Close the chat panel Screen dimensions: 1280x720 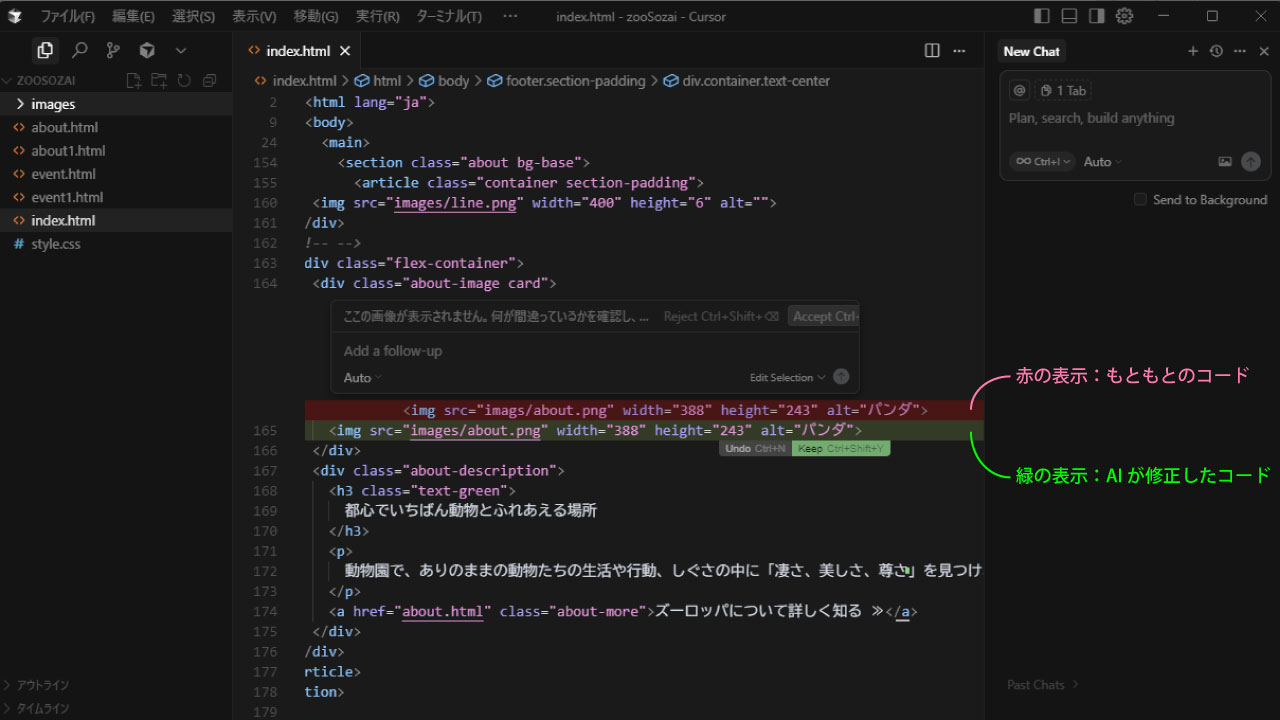1264,51
